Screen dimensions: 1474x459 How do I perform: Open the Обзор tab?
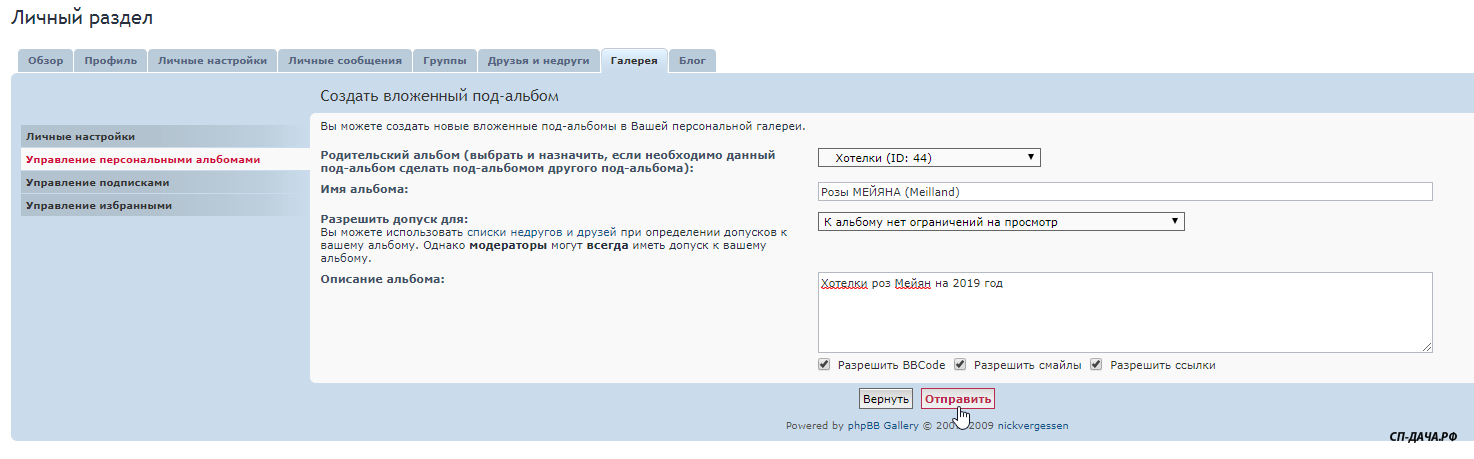pyautogui.click(x=45, y=61)
